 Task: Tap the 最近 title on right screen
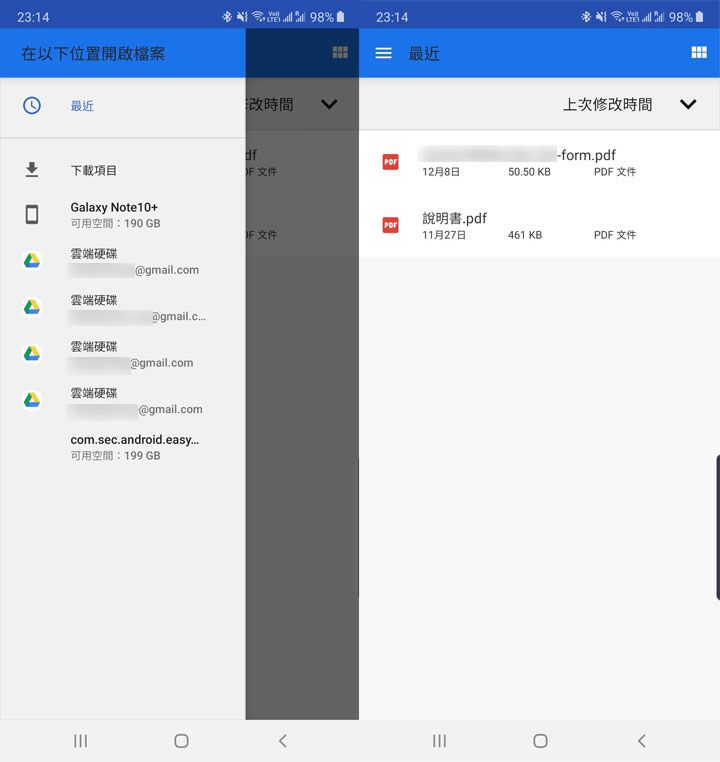(424, 53)
